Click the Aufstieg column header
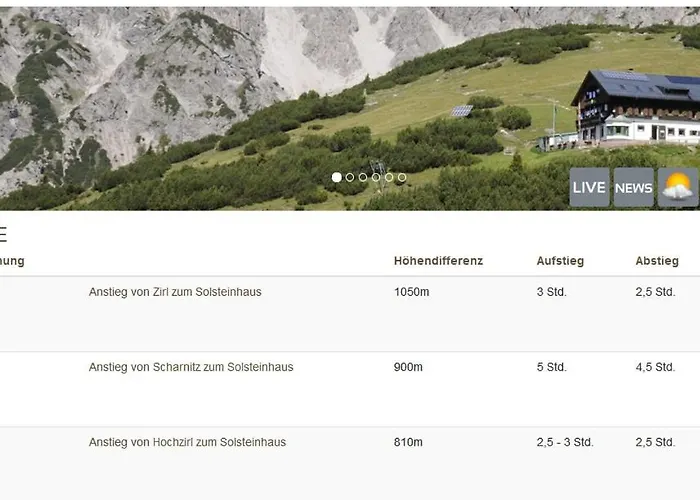This screenshot has width=700, height=500. (x=560, y=261)
